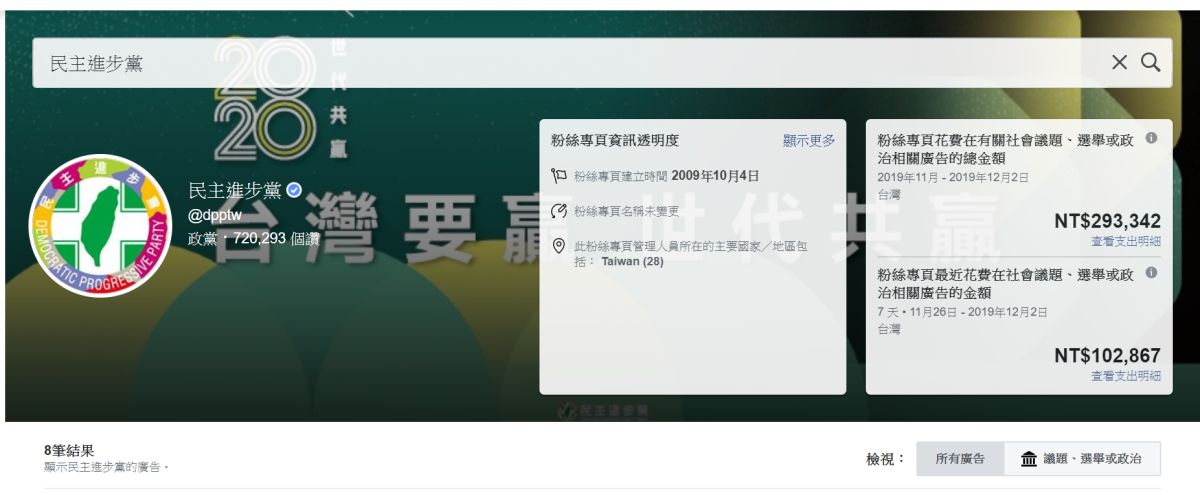Click the 粉絲專頁資訊透明度 panel heading
Viewport: 1200px width, 495px height.
tap(615, 141)
